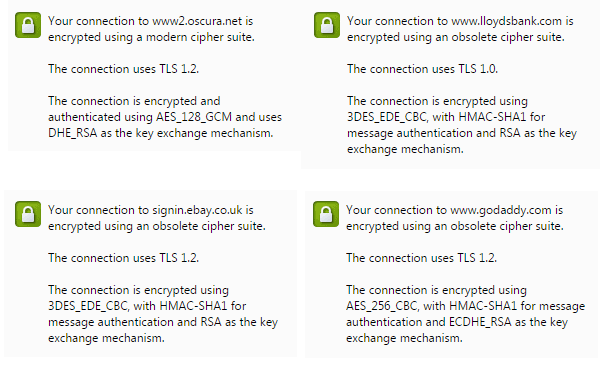Click DHE_RSA key exchange text
Image resolution: width=600 pixels, height=365 pixels.
tap(73, 133)
